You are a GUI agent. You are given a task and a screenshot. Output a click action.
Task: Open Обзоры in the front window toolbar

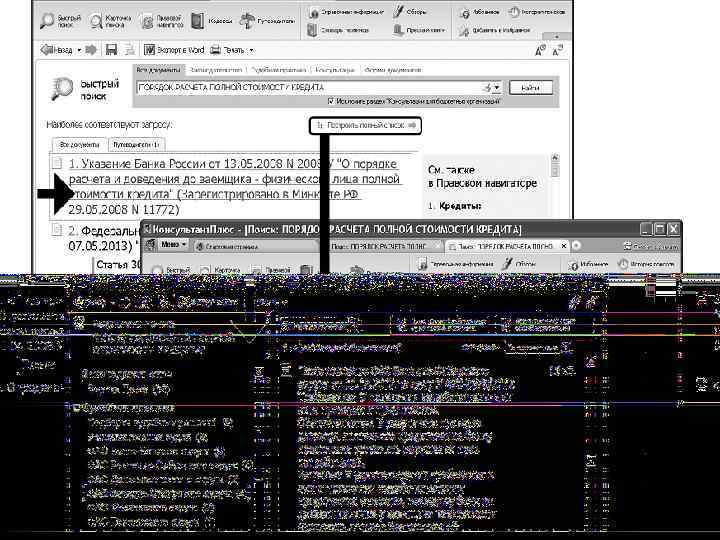(x=519, y=264)
